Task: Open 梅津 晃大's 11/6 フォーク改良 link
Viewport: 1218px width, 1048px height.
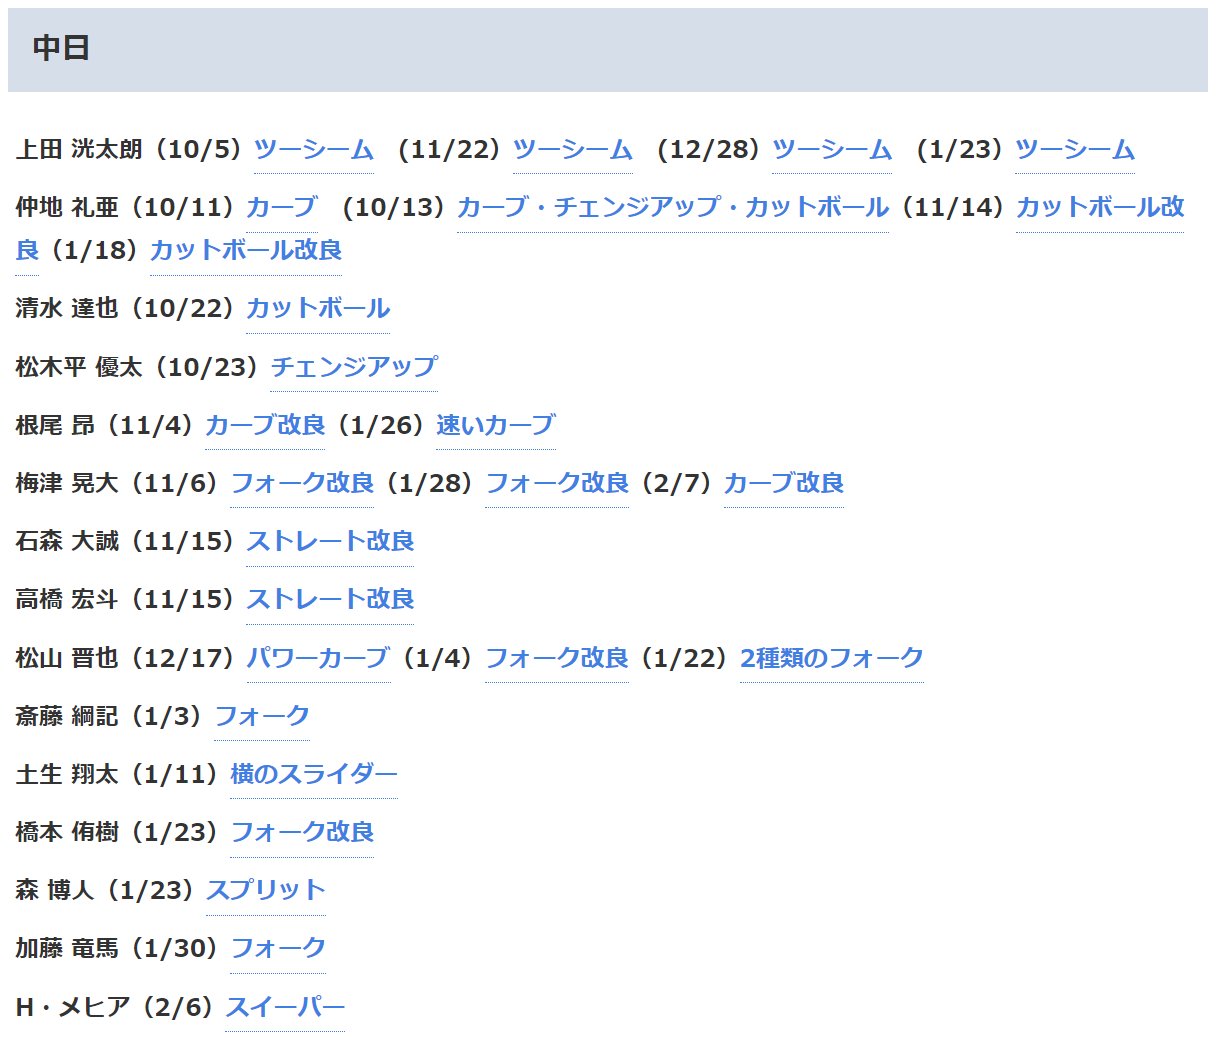Action: 302,483
